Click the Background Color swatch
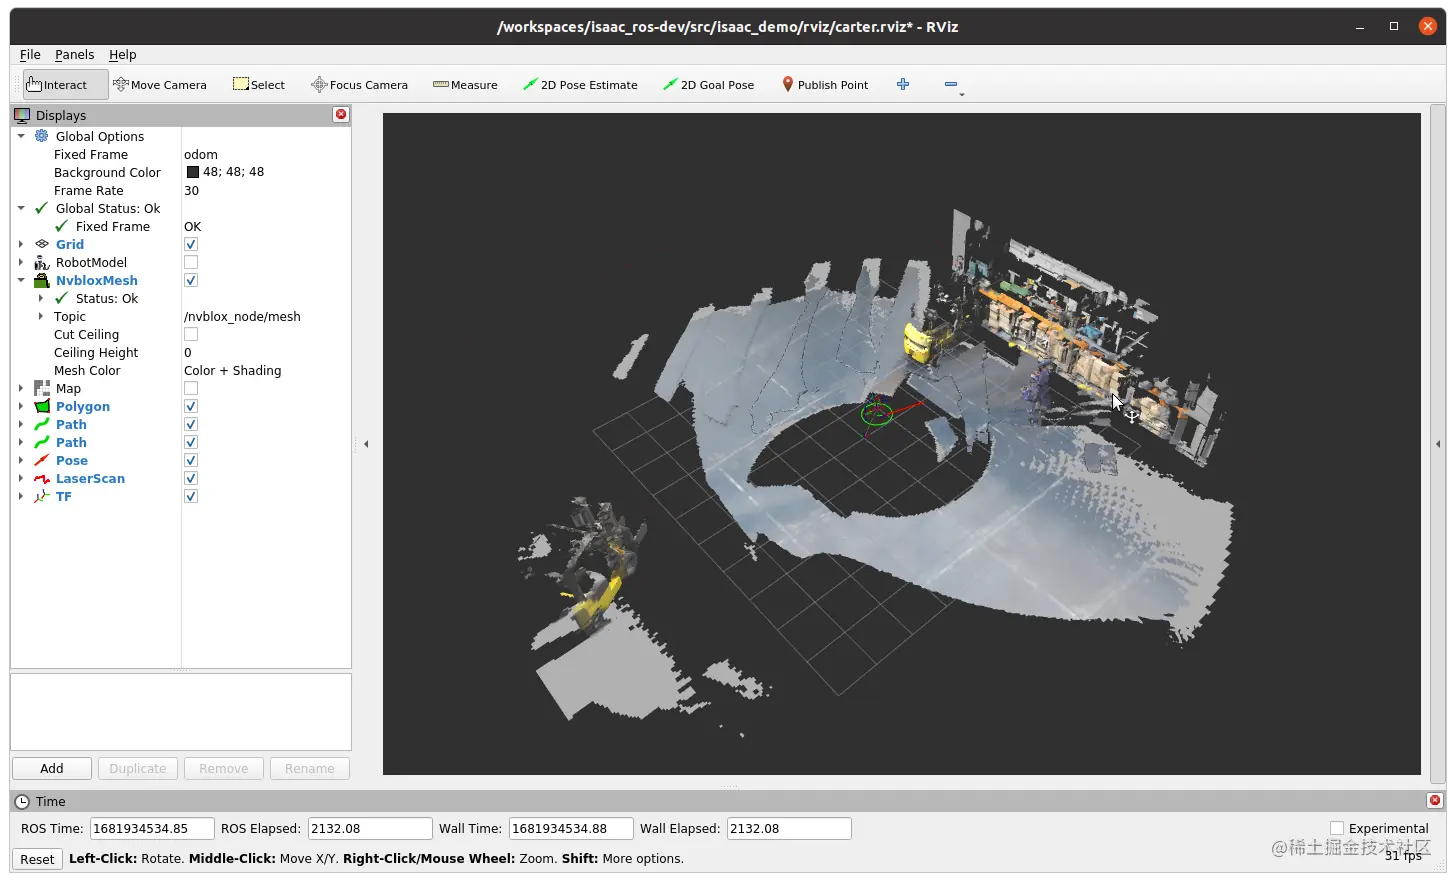The height and width of the screenshot is (882, 1456). point(193,171)
